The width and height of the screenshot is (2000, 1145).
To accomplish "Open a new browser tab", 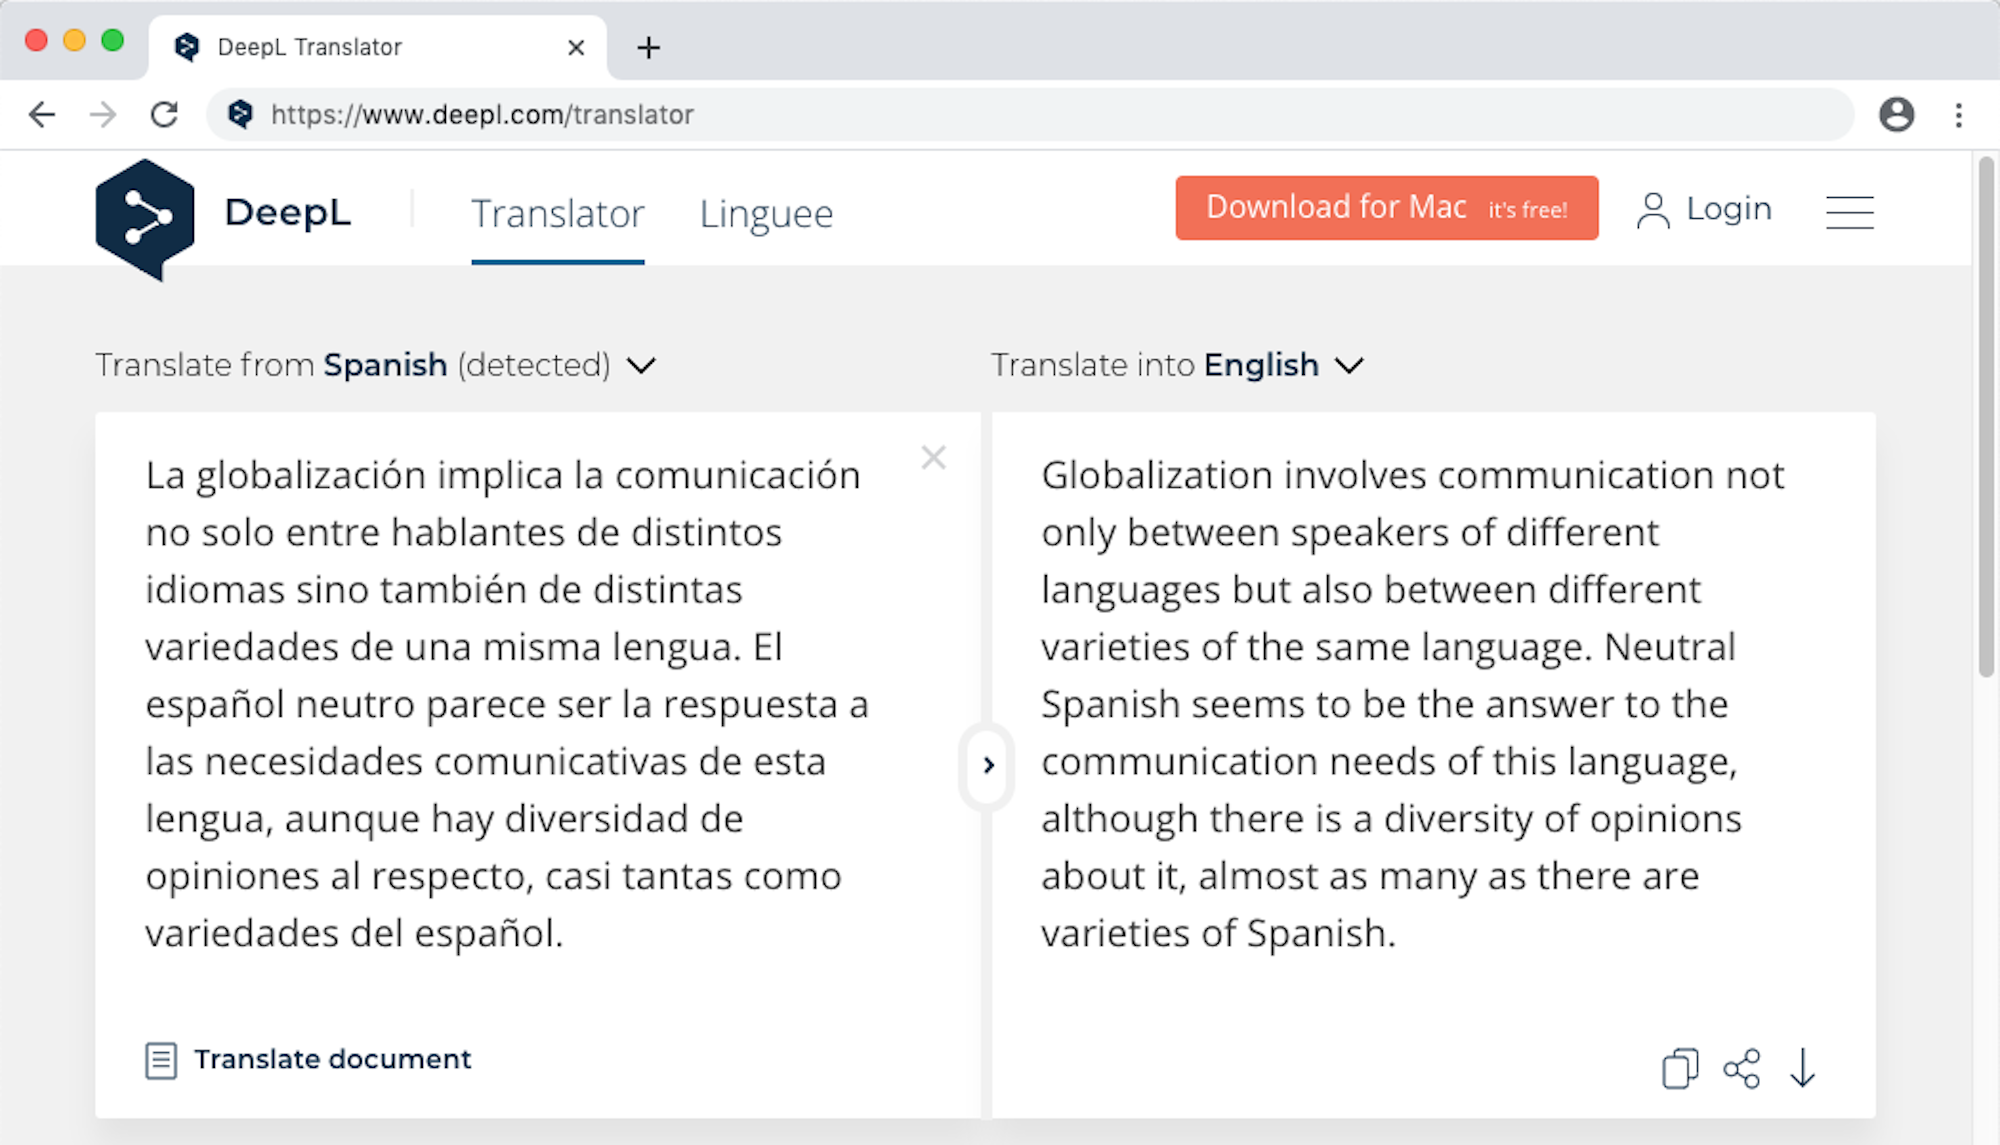I will [648, 47].
